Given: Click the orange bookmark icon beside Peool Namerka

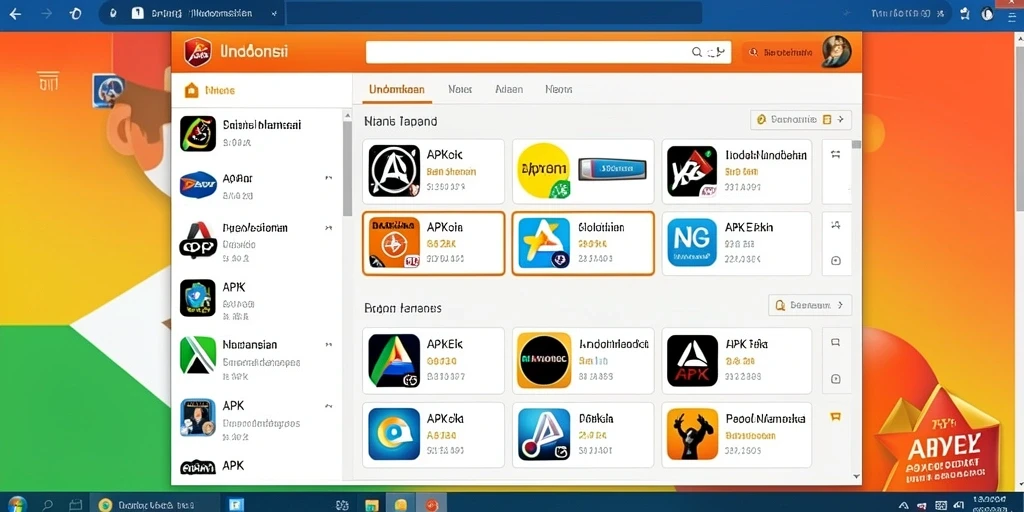Looking at the screenshot, I should 835,416.
